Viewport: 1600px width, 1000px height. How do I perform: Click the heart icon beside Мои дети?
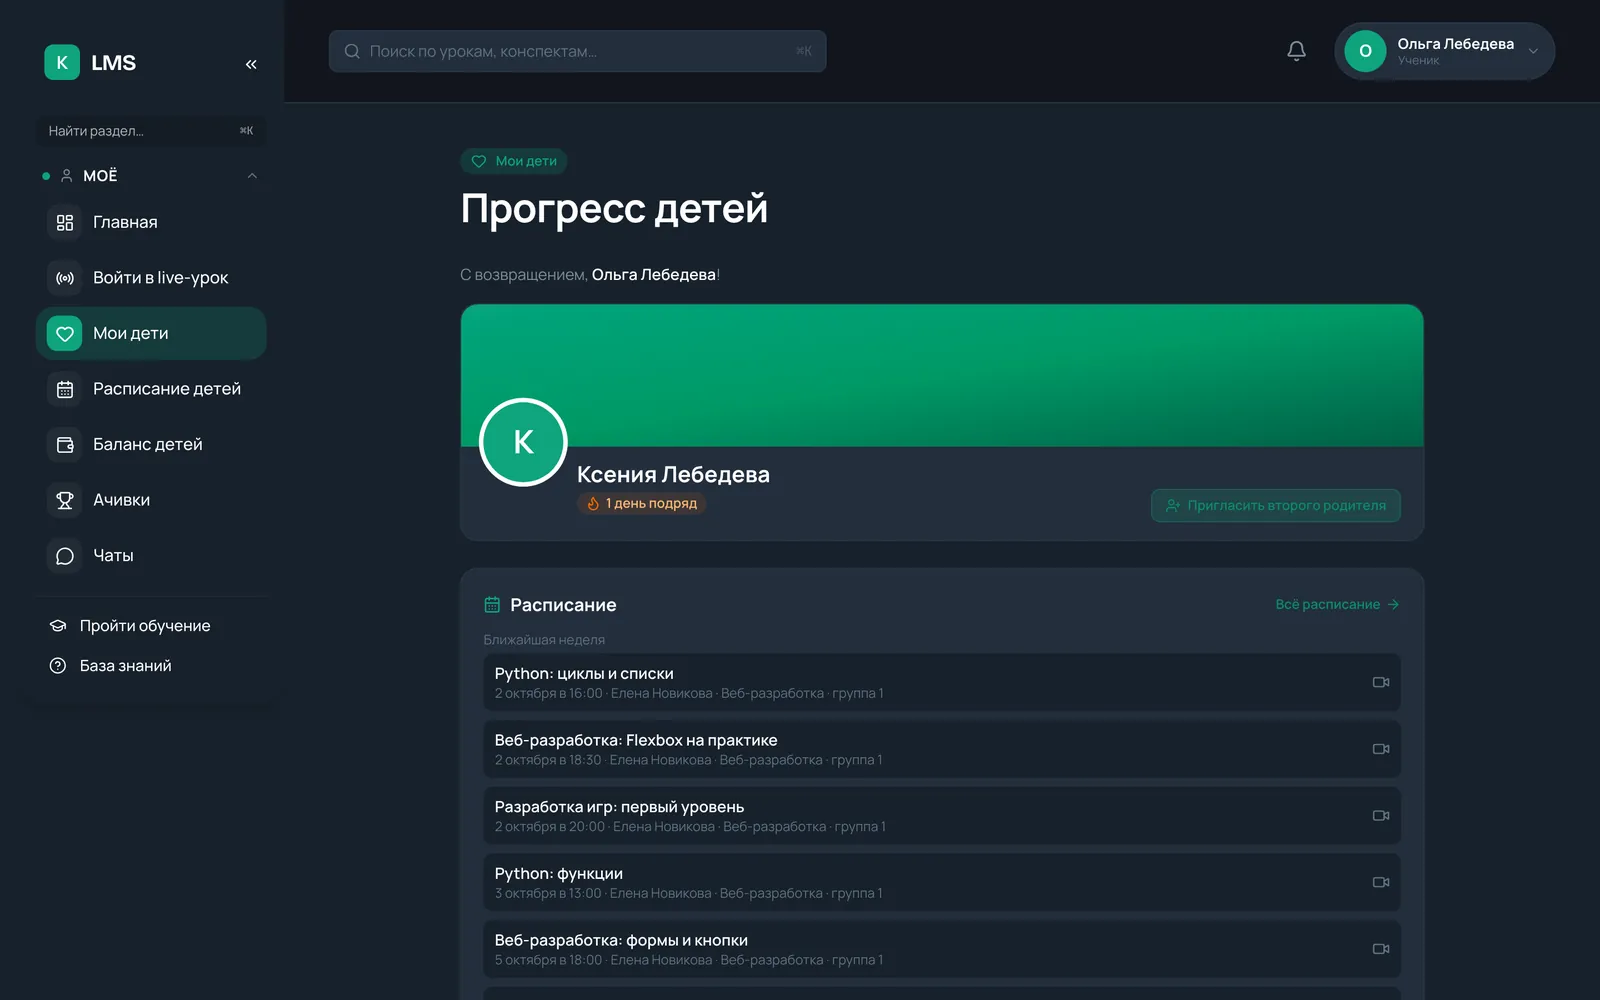65,333
